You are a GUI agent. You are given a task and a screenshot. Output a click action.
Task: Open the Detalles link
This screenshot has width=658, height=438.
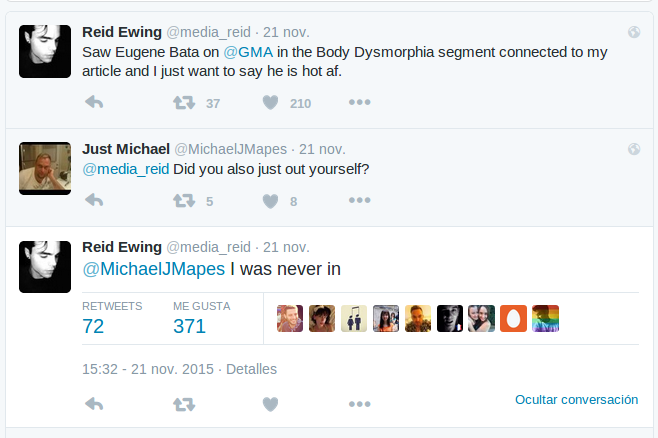[x=251, y=369]
